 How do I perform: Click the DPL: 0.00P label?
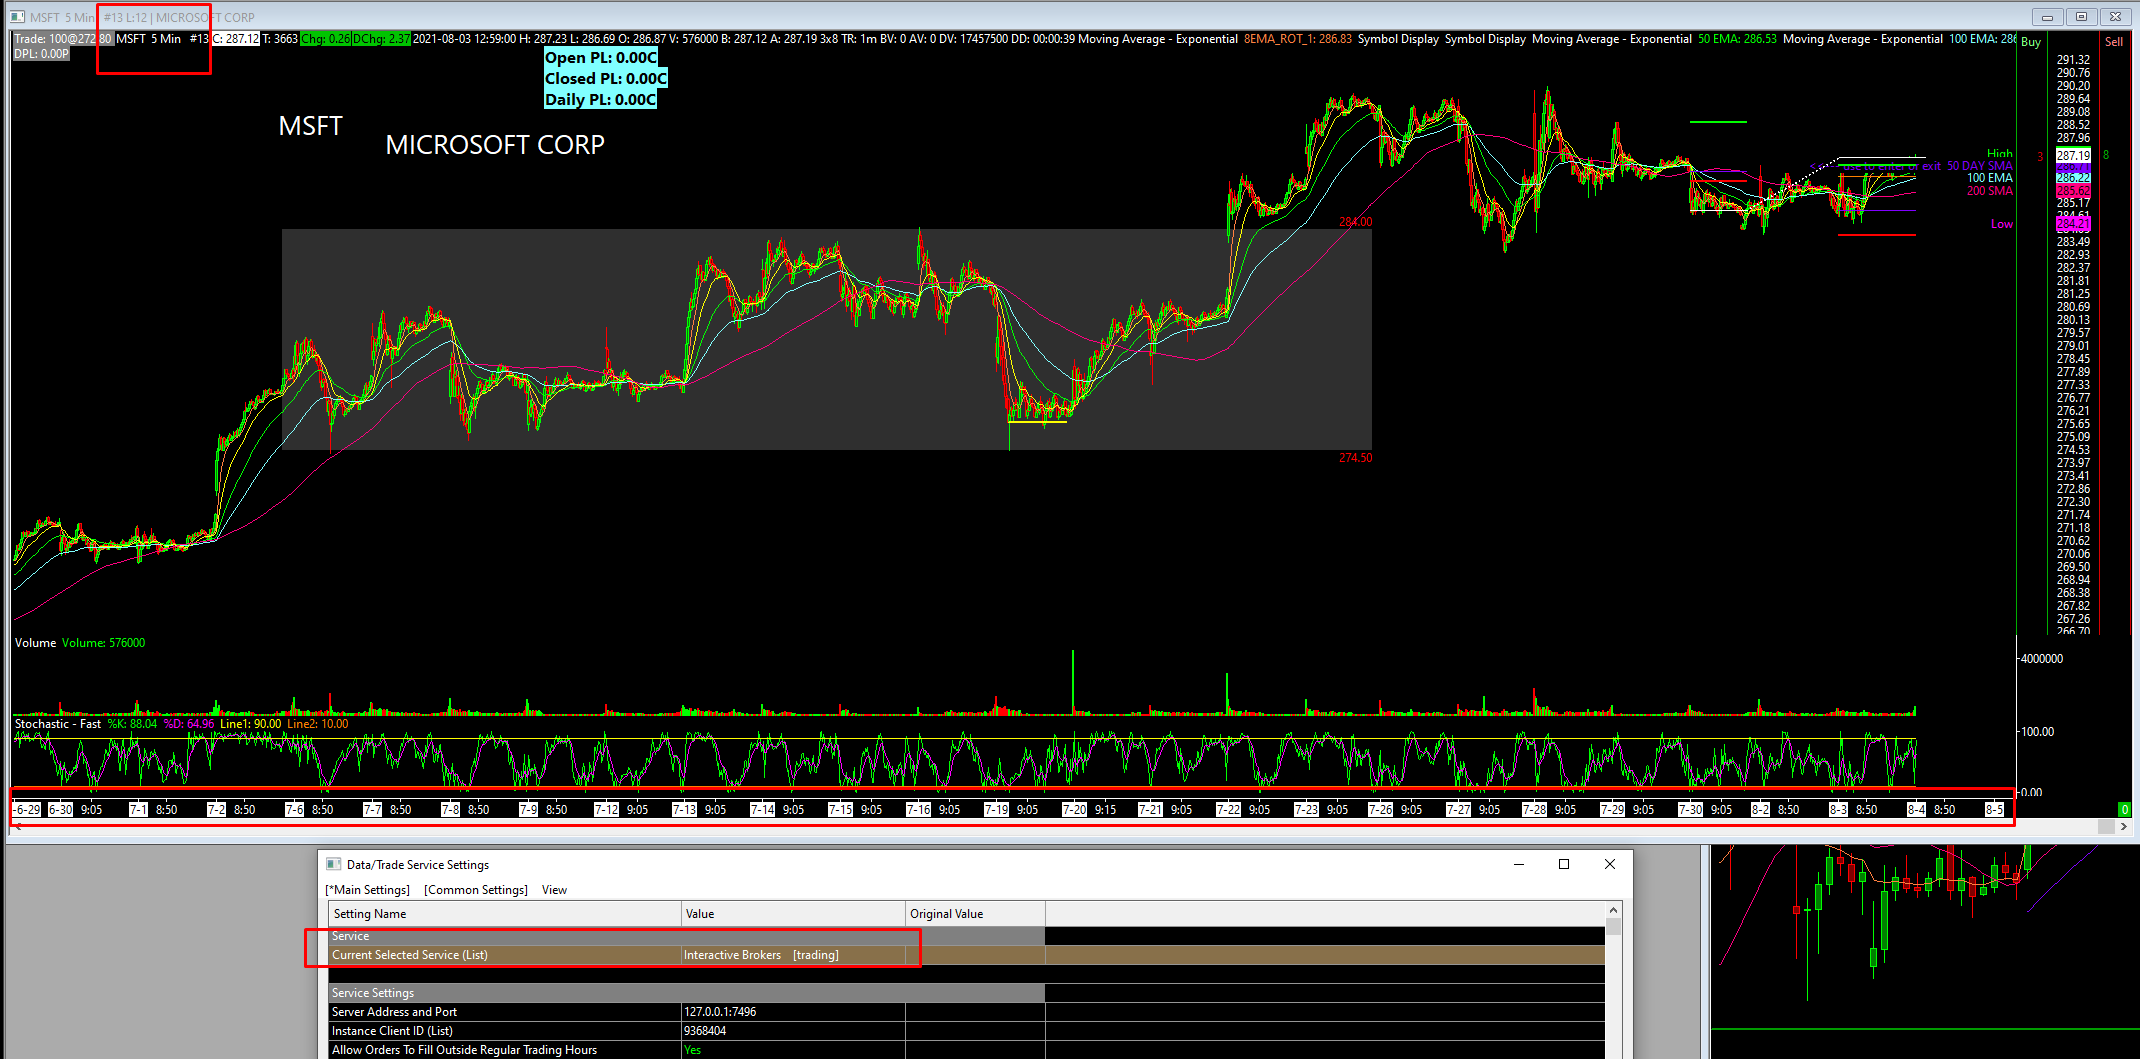point(41,54)
